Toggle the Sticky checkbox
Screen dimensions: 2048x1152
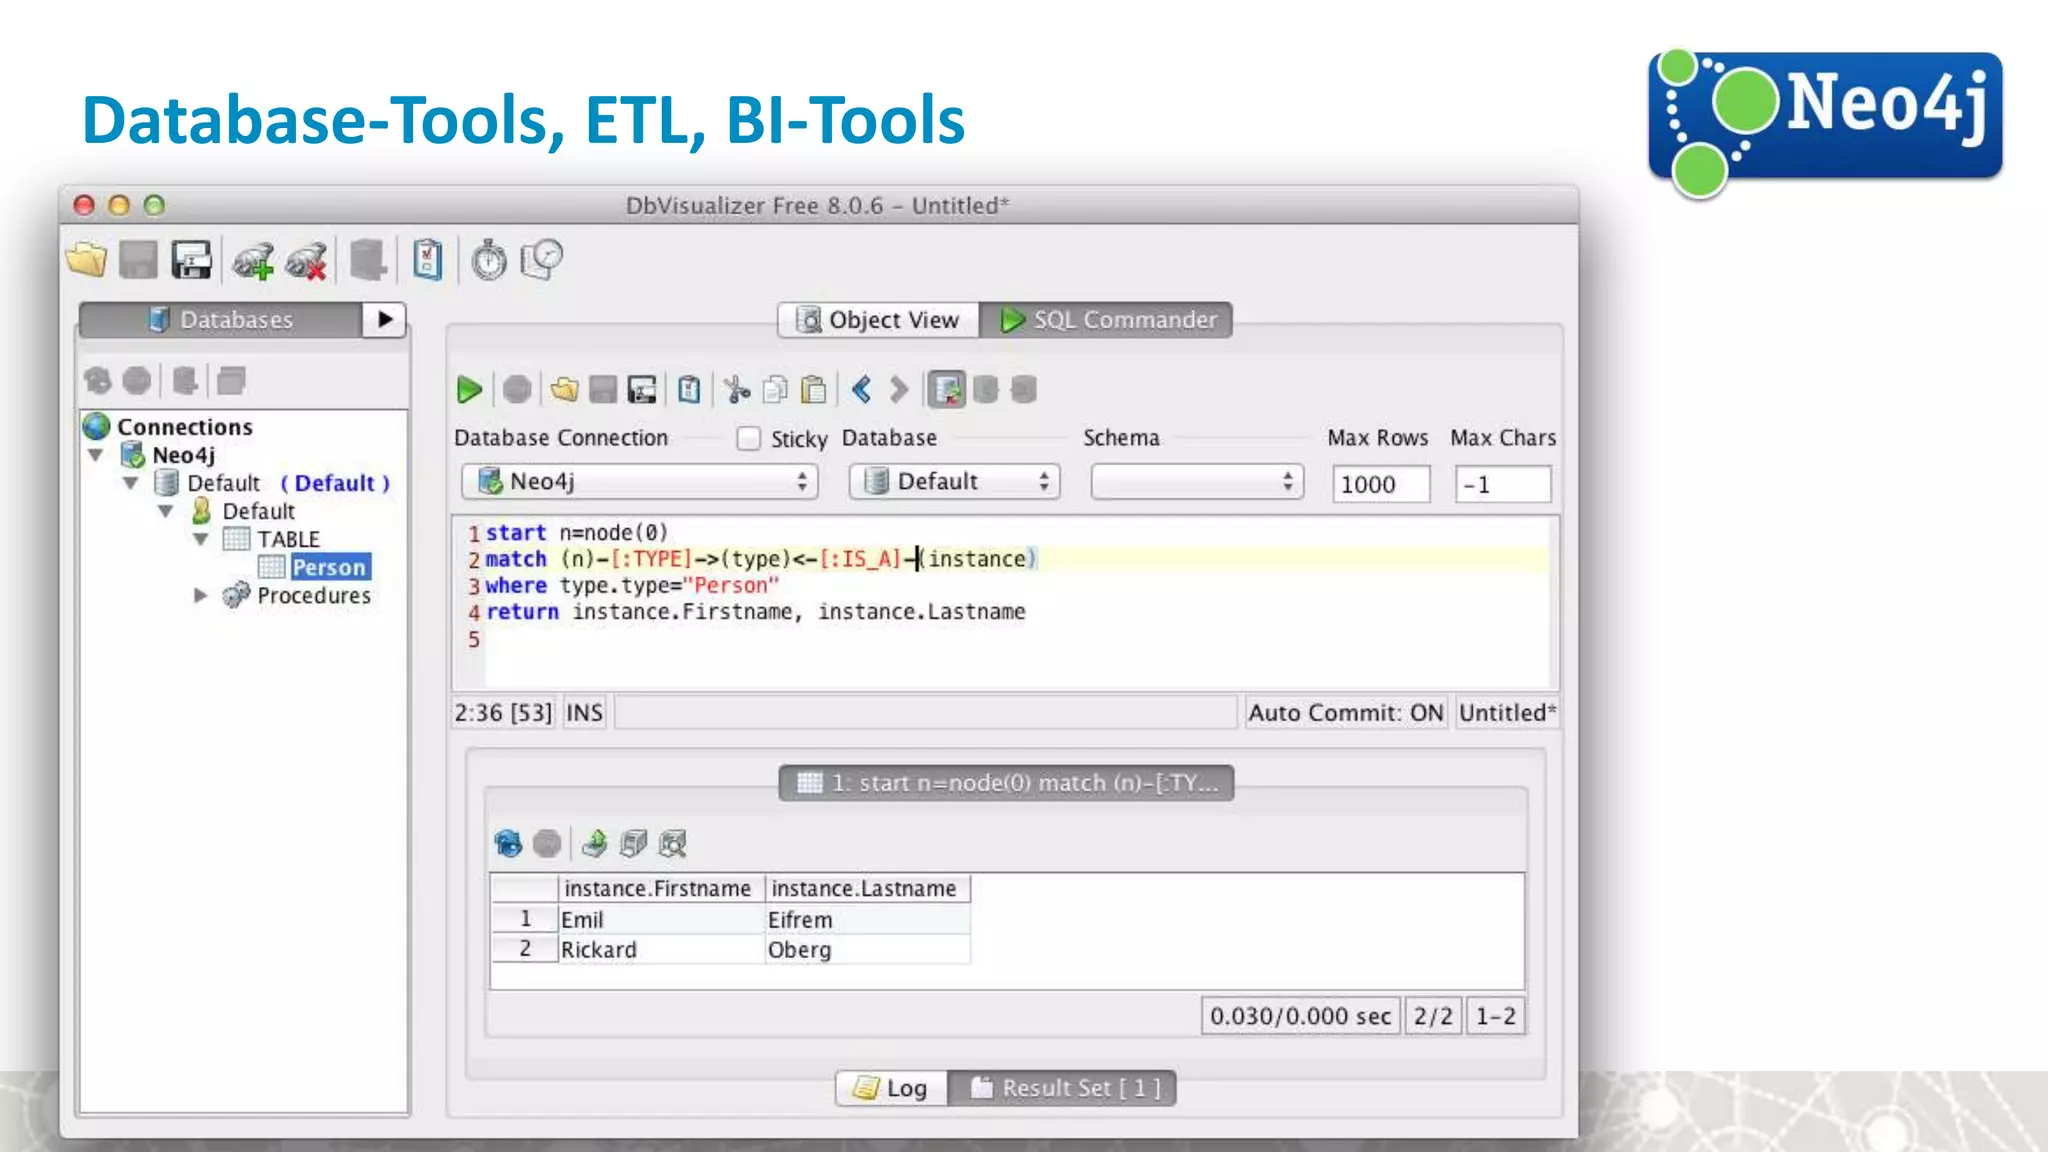[x=748, y=439]
